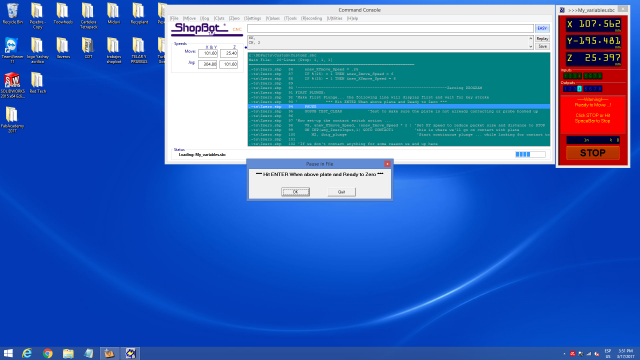Open the Recycle Bin on the desktop
640x360 pixels.
[x=12, y=13]
